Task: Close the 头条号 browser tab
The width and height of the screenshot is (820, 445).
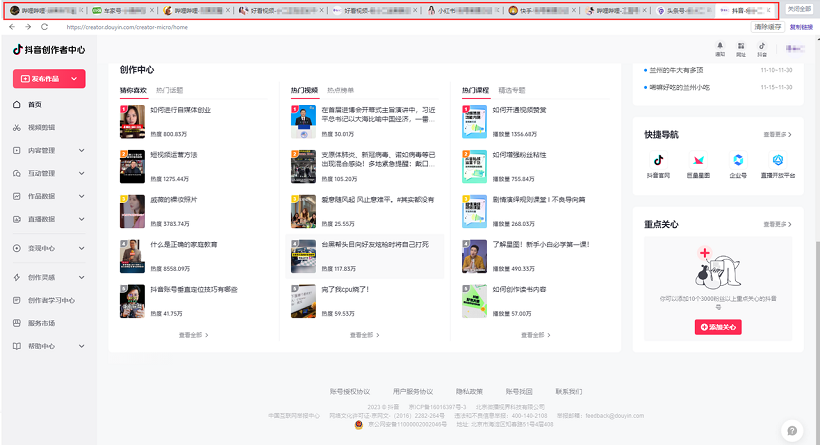Action: 710,10
